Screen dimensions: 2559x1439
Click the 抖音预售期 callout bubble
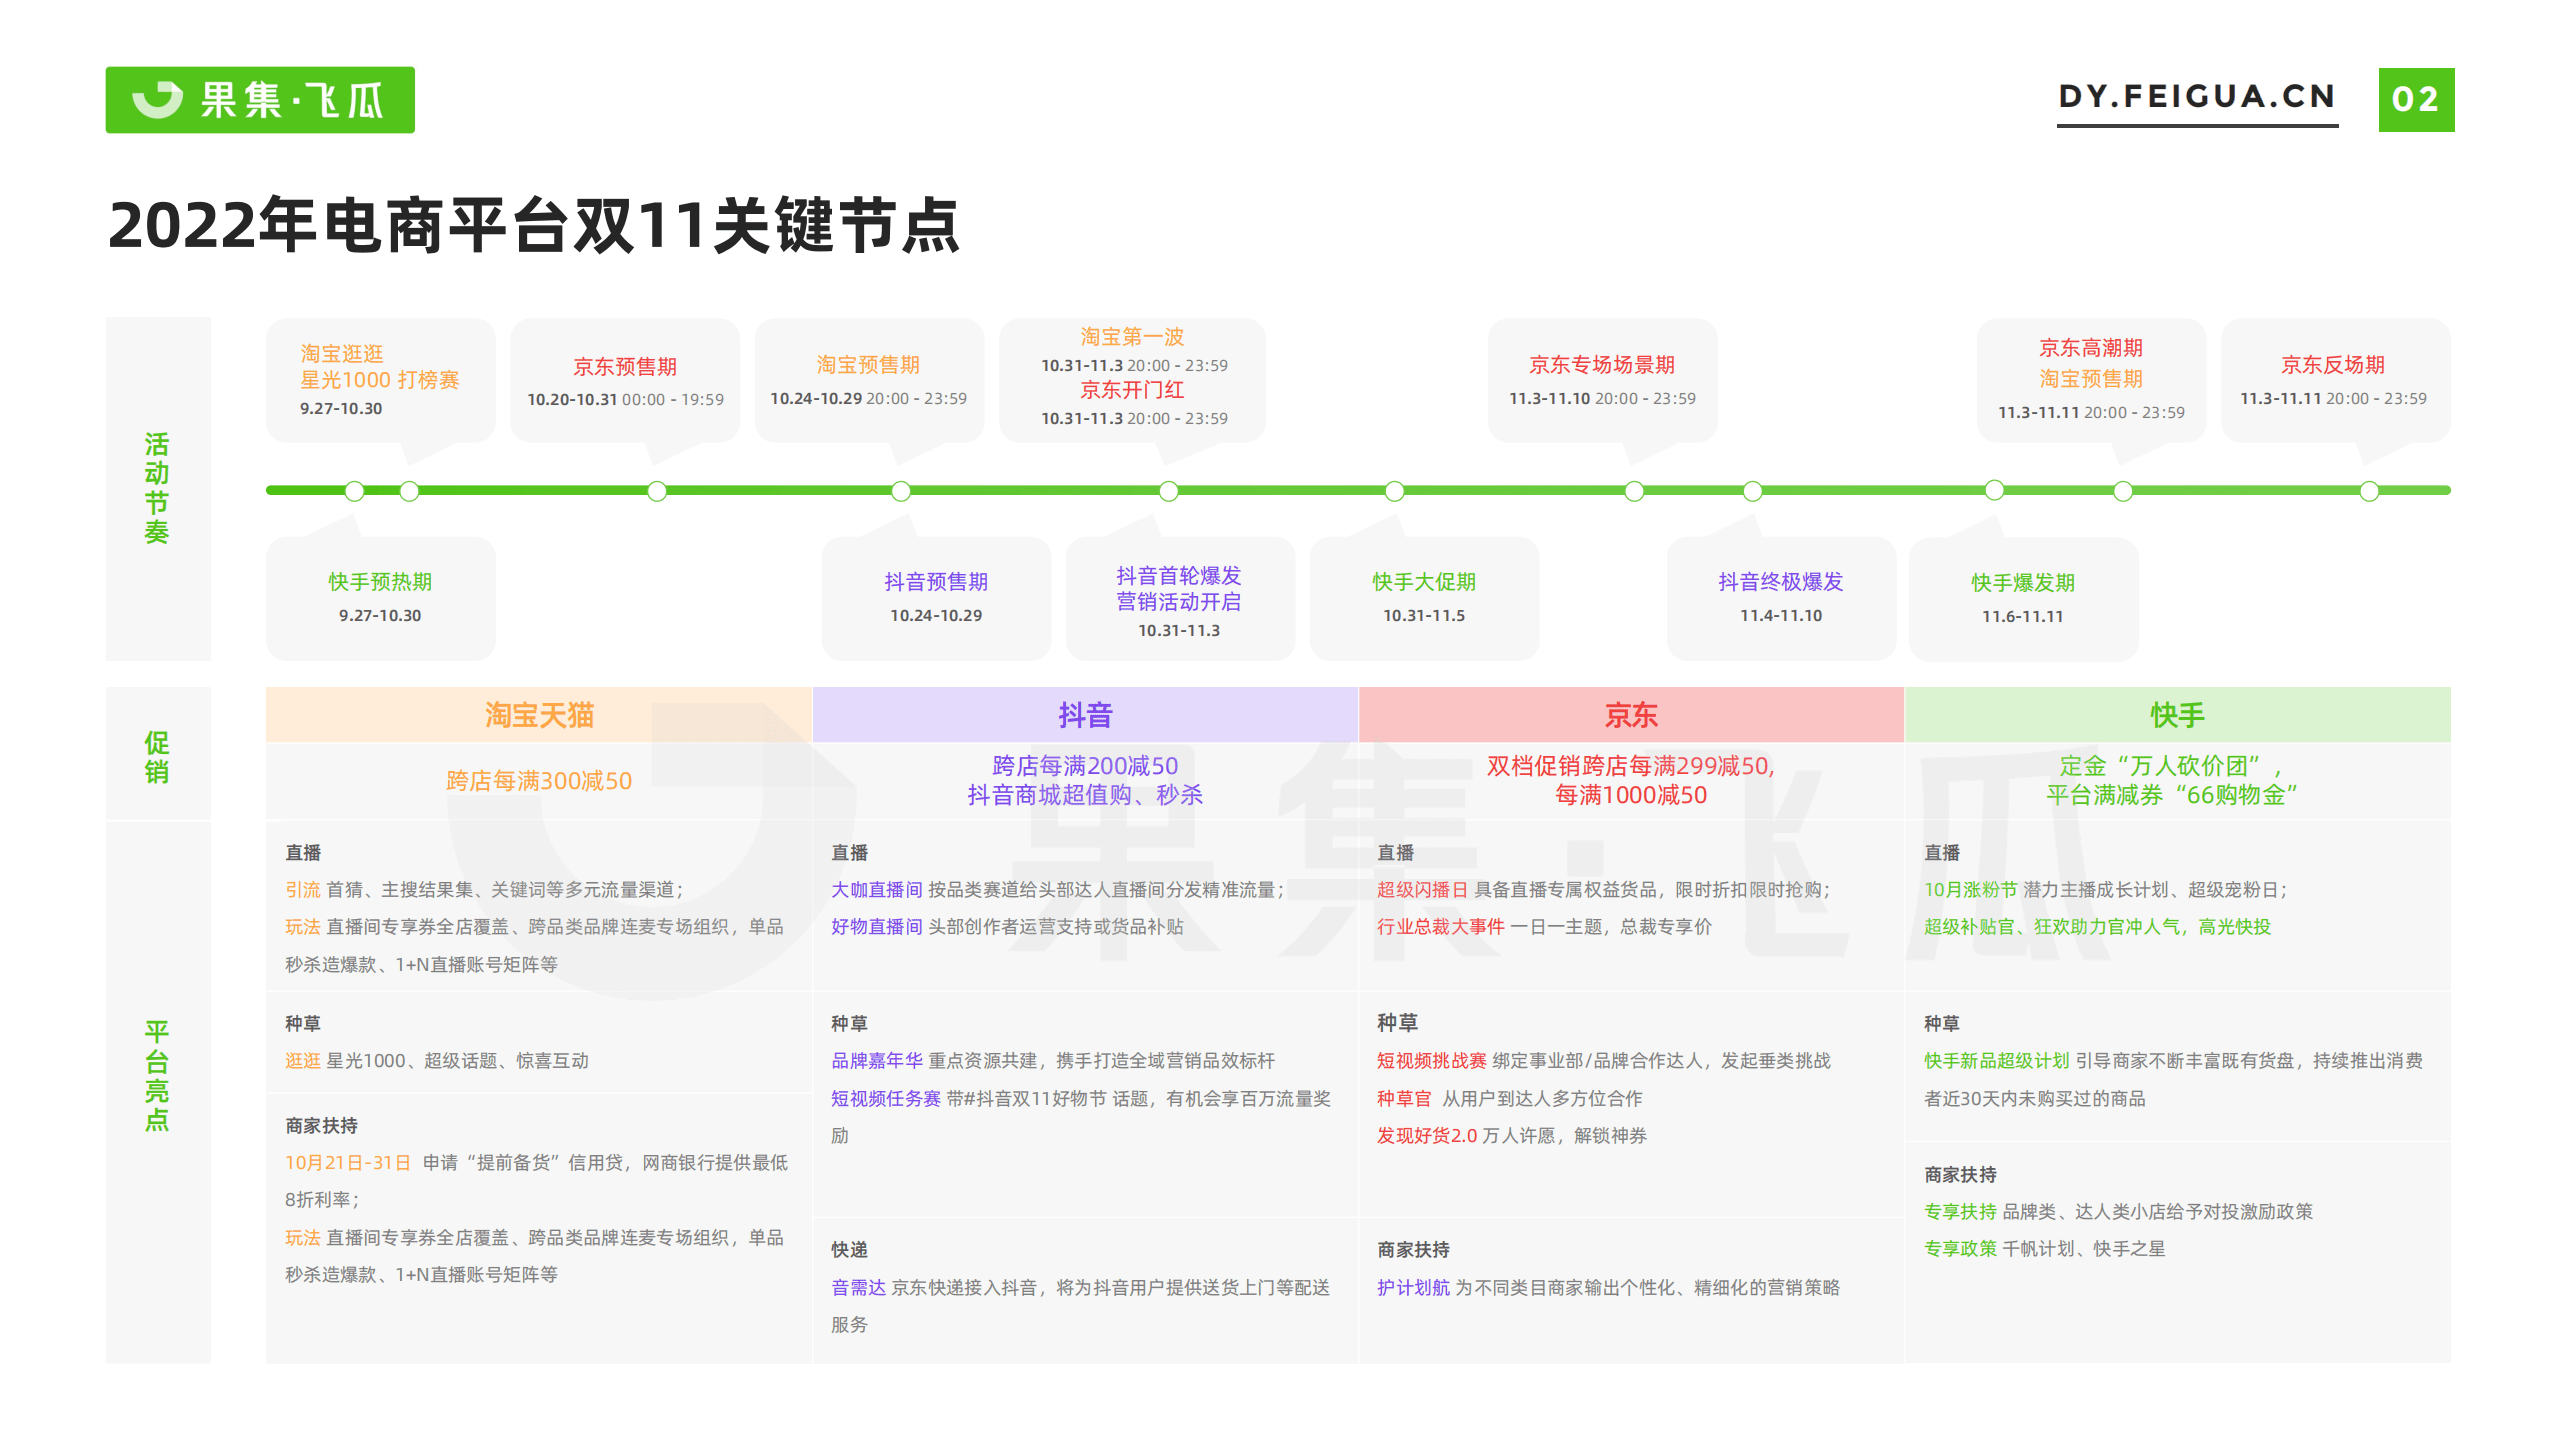tap(936, 598)
